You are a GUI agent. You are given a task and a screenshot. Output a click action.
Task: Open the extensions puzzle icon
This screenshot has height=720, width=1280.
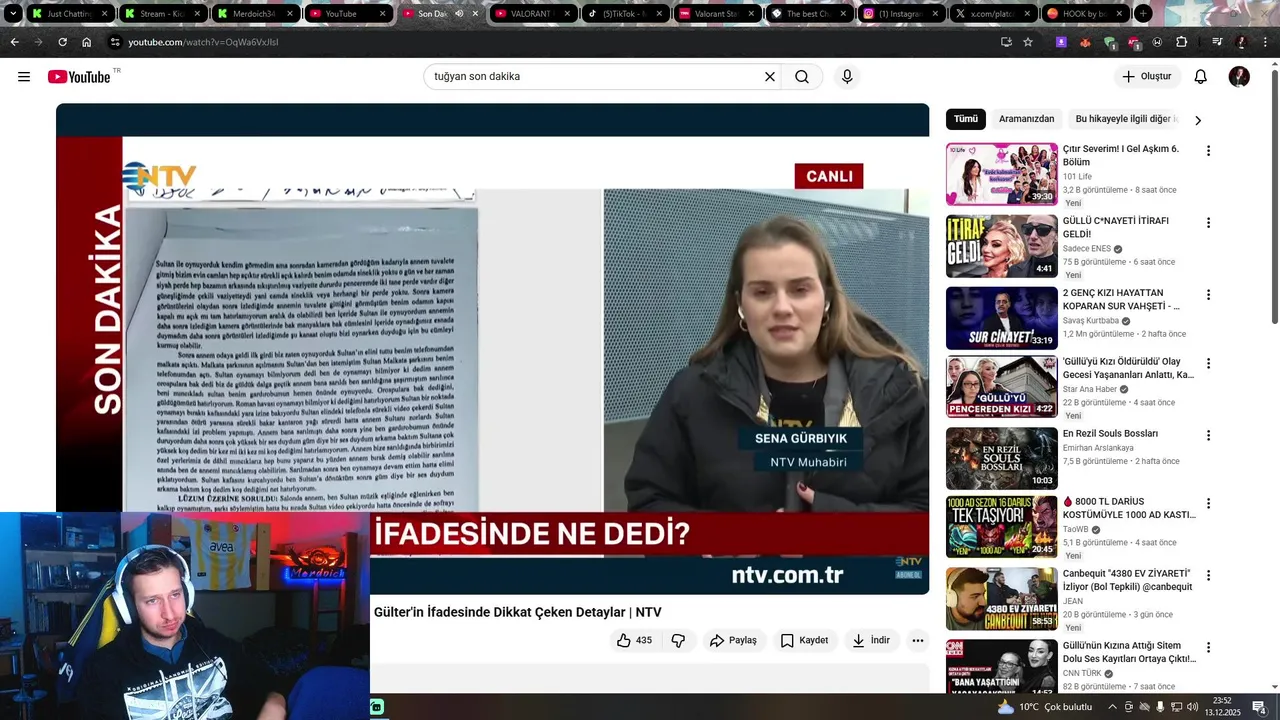(x=1181, y=42)
